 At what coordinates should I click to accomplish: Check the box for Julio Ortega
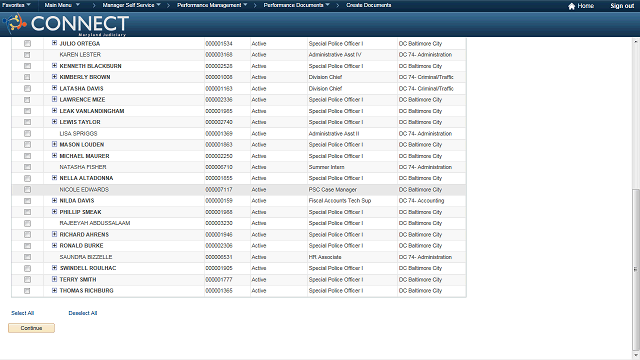point(27,43)
